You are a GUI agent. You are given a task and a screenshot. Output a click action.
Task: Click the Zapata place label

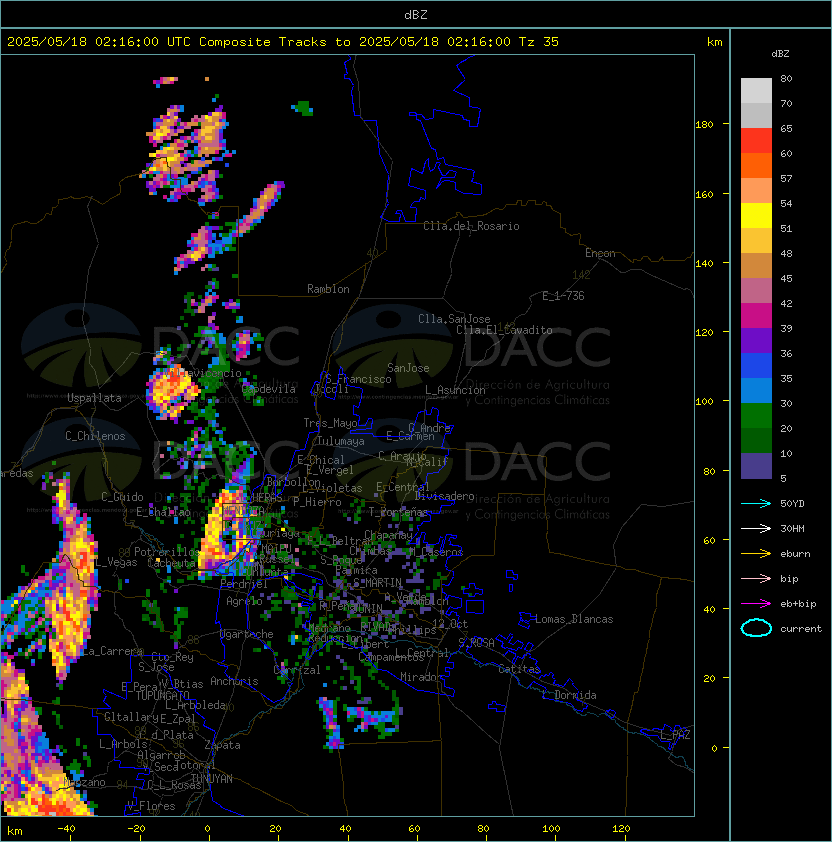[222, 745]
